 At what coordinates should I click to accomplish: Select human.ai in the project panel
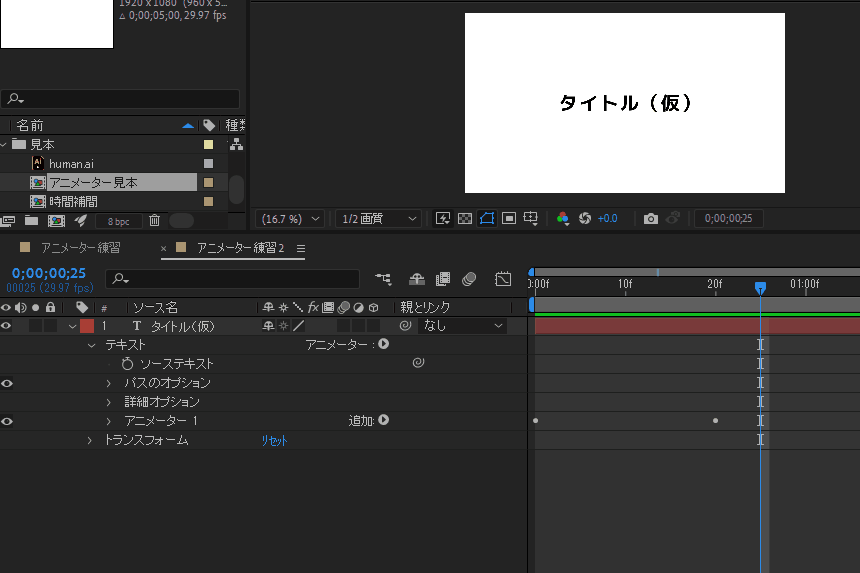[71, 163]
